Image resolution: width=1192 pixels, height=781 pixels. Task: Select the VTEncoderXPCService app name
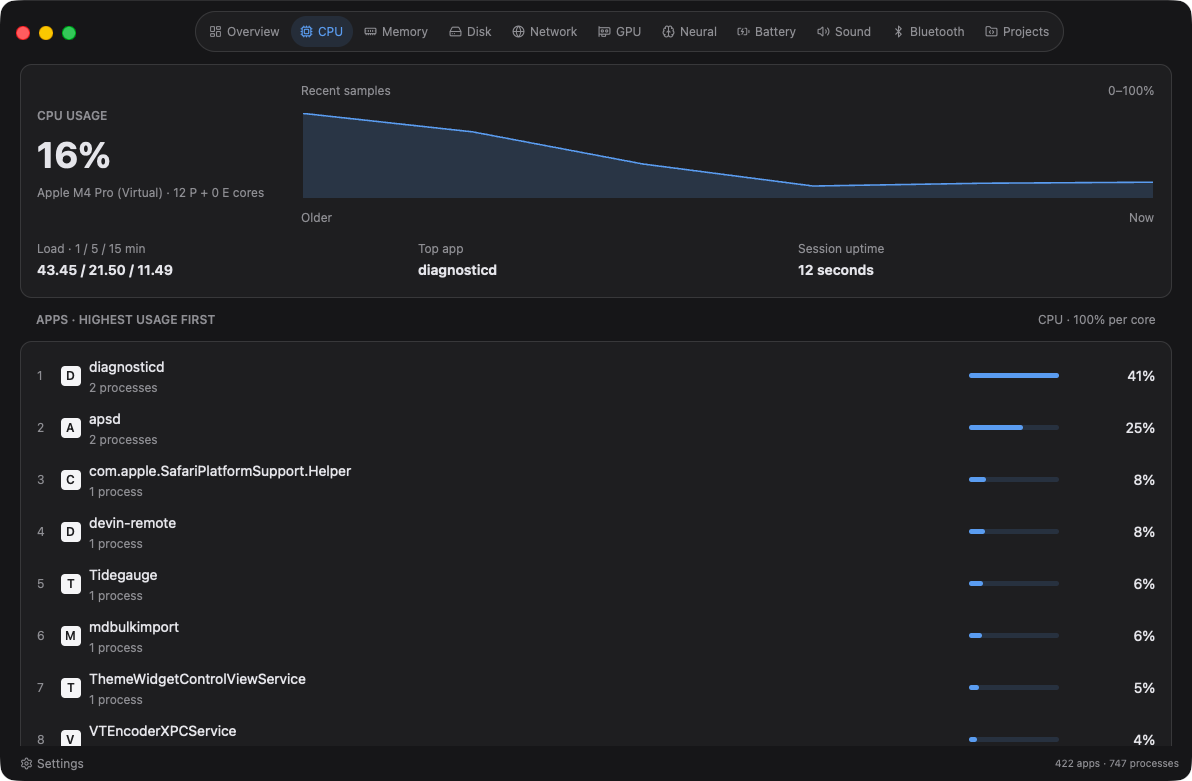point(163,731)
